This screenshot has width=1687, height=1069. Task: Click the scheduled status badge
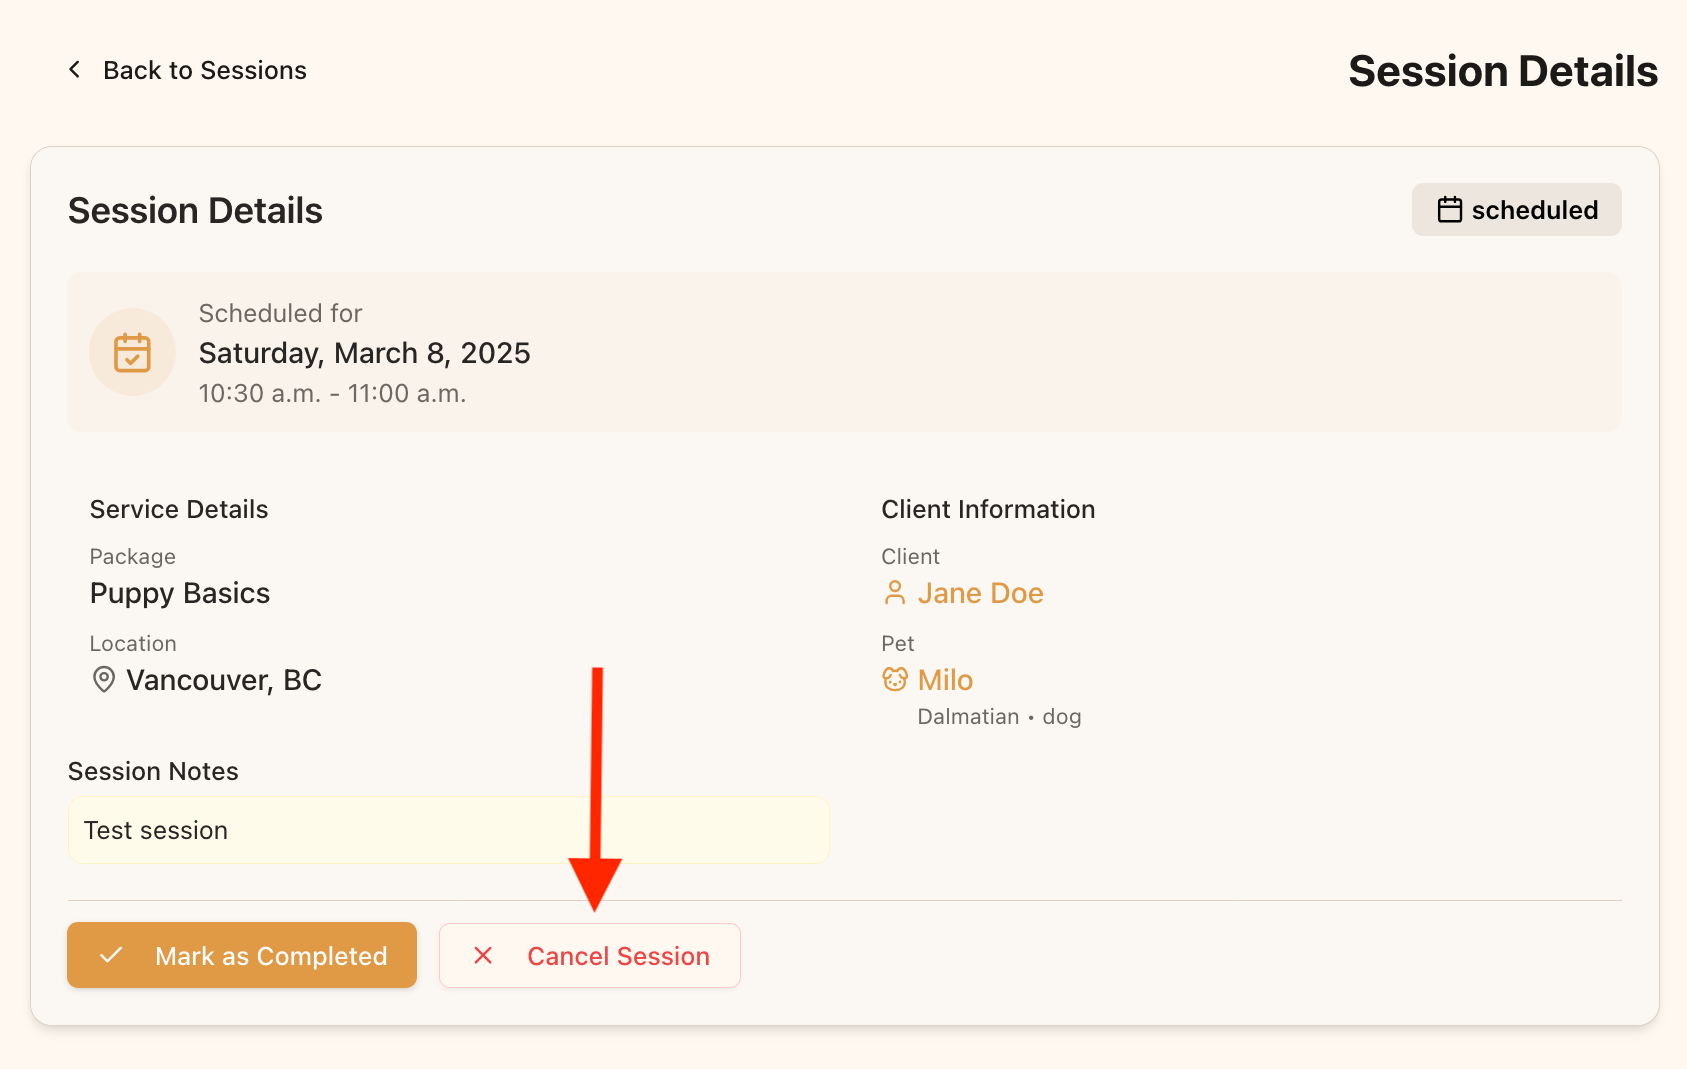pos(1516,209)
